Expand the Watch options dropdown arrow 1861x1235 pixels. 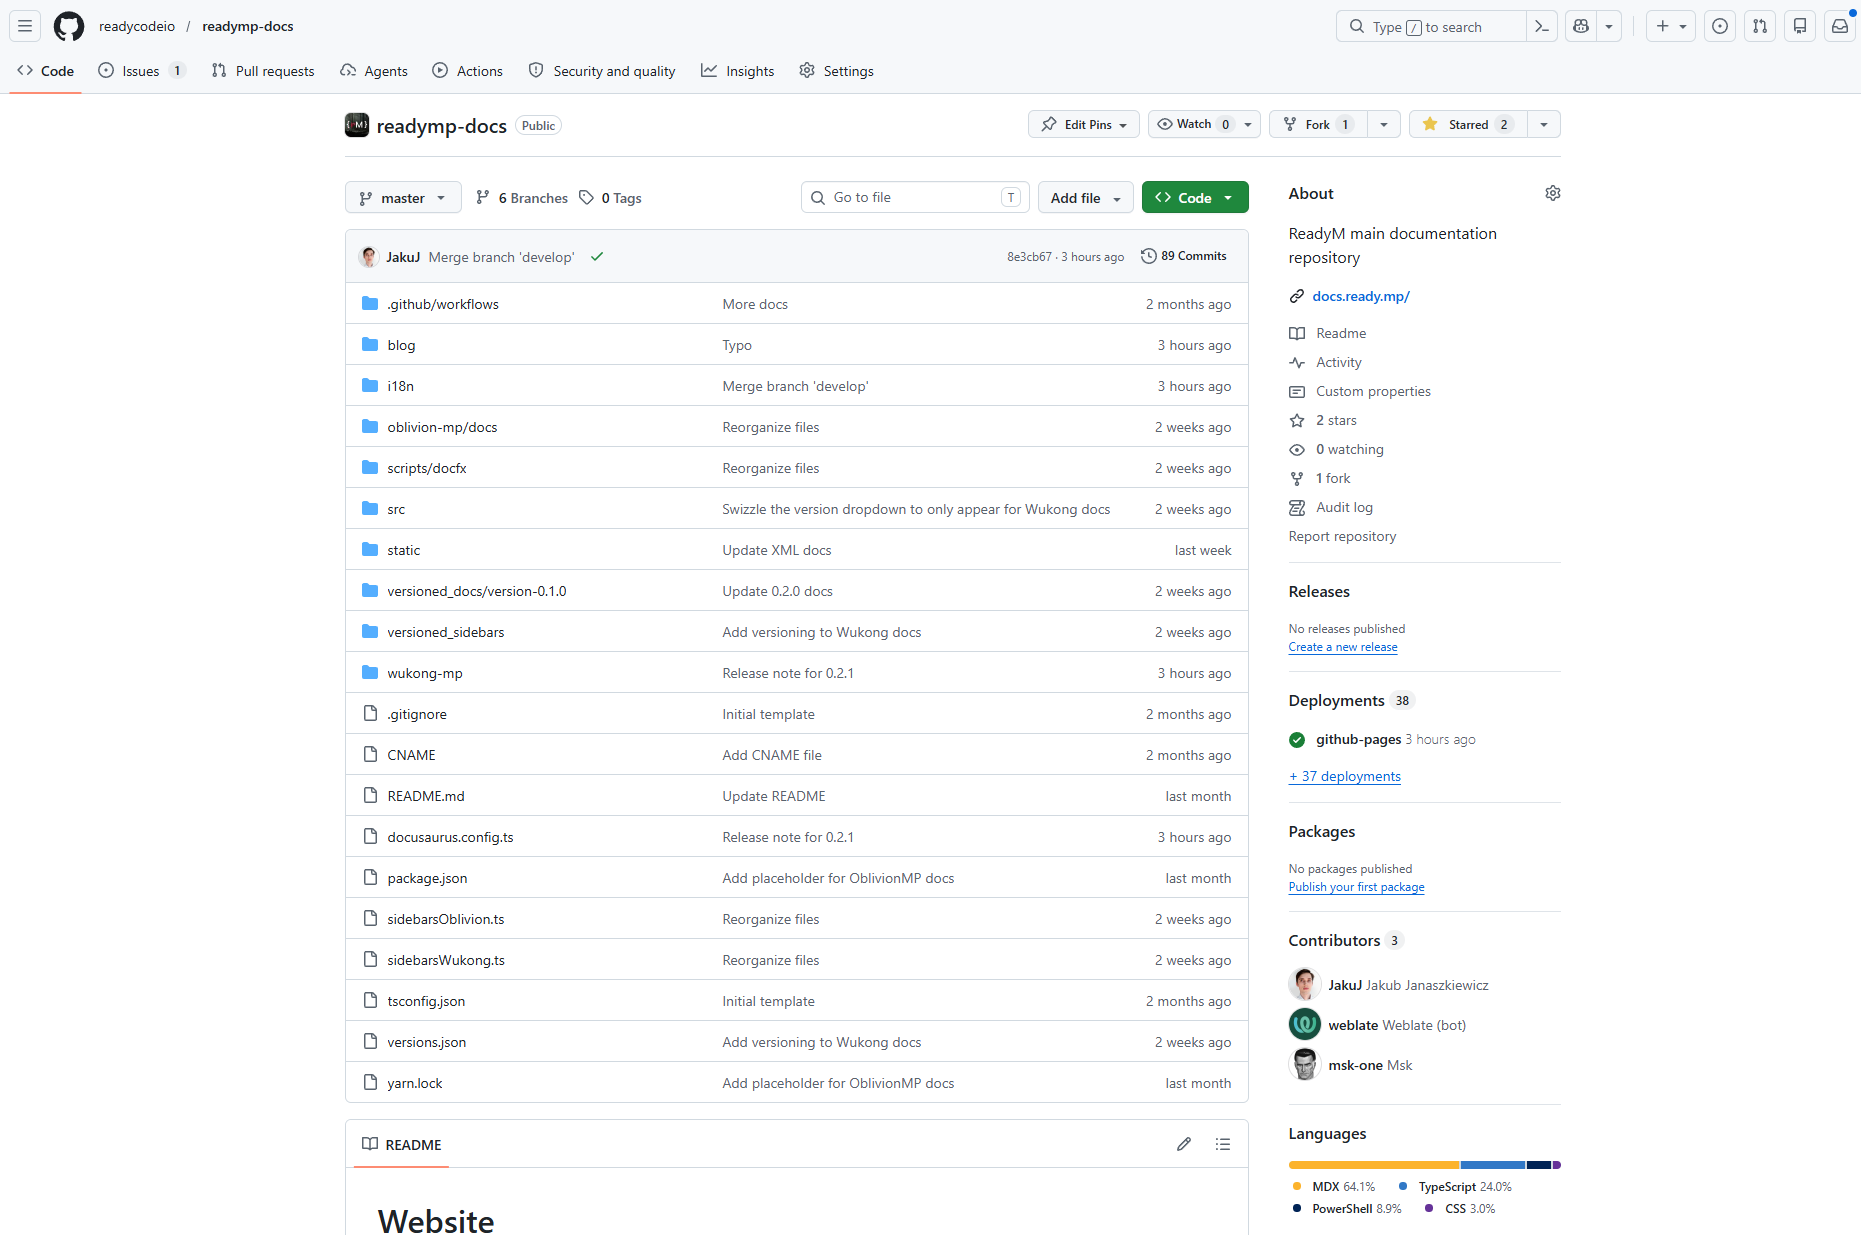pos(1249,124)
